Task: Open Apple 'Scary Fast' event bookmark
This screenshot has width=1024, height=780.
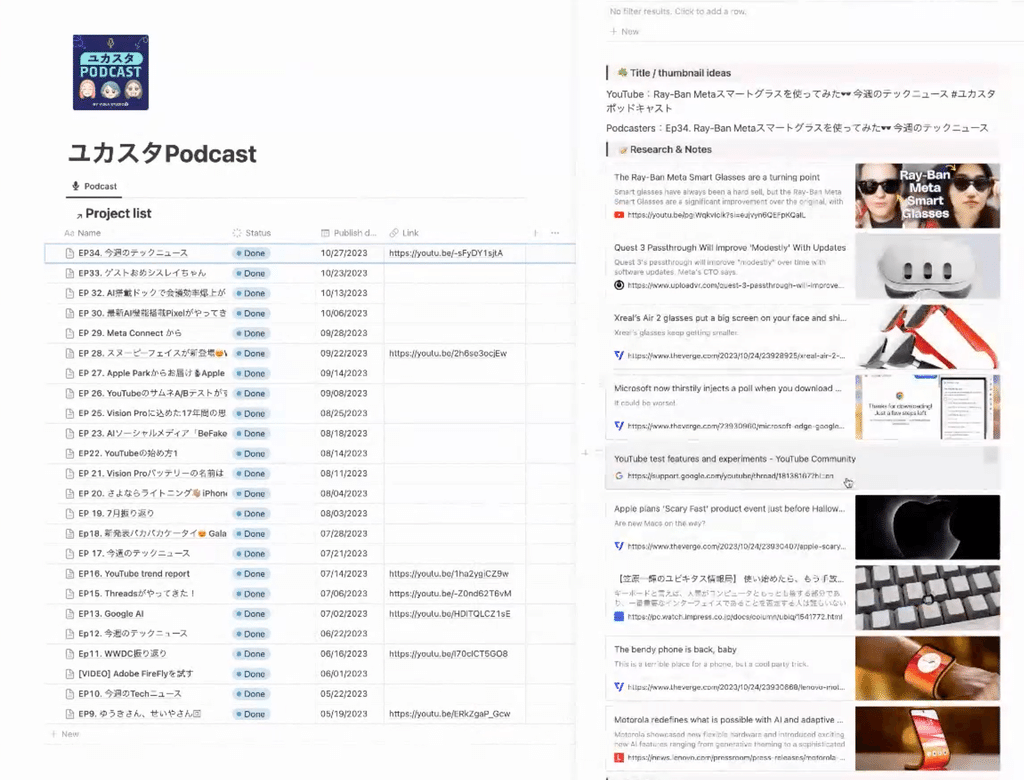Action: (729, 527)
